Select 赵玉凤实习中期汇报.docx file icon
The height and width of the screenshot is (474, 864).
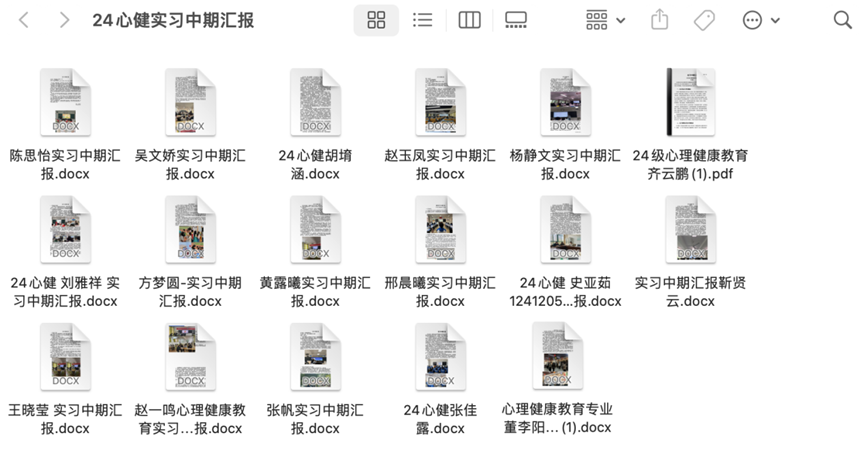(441, 102)
